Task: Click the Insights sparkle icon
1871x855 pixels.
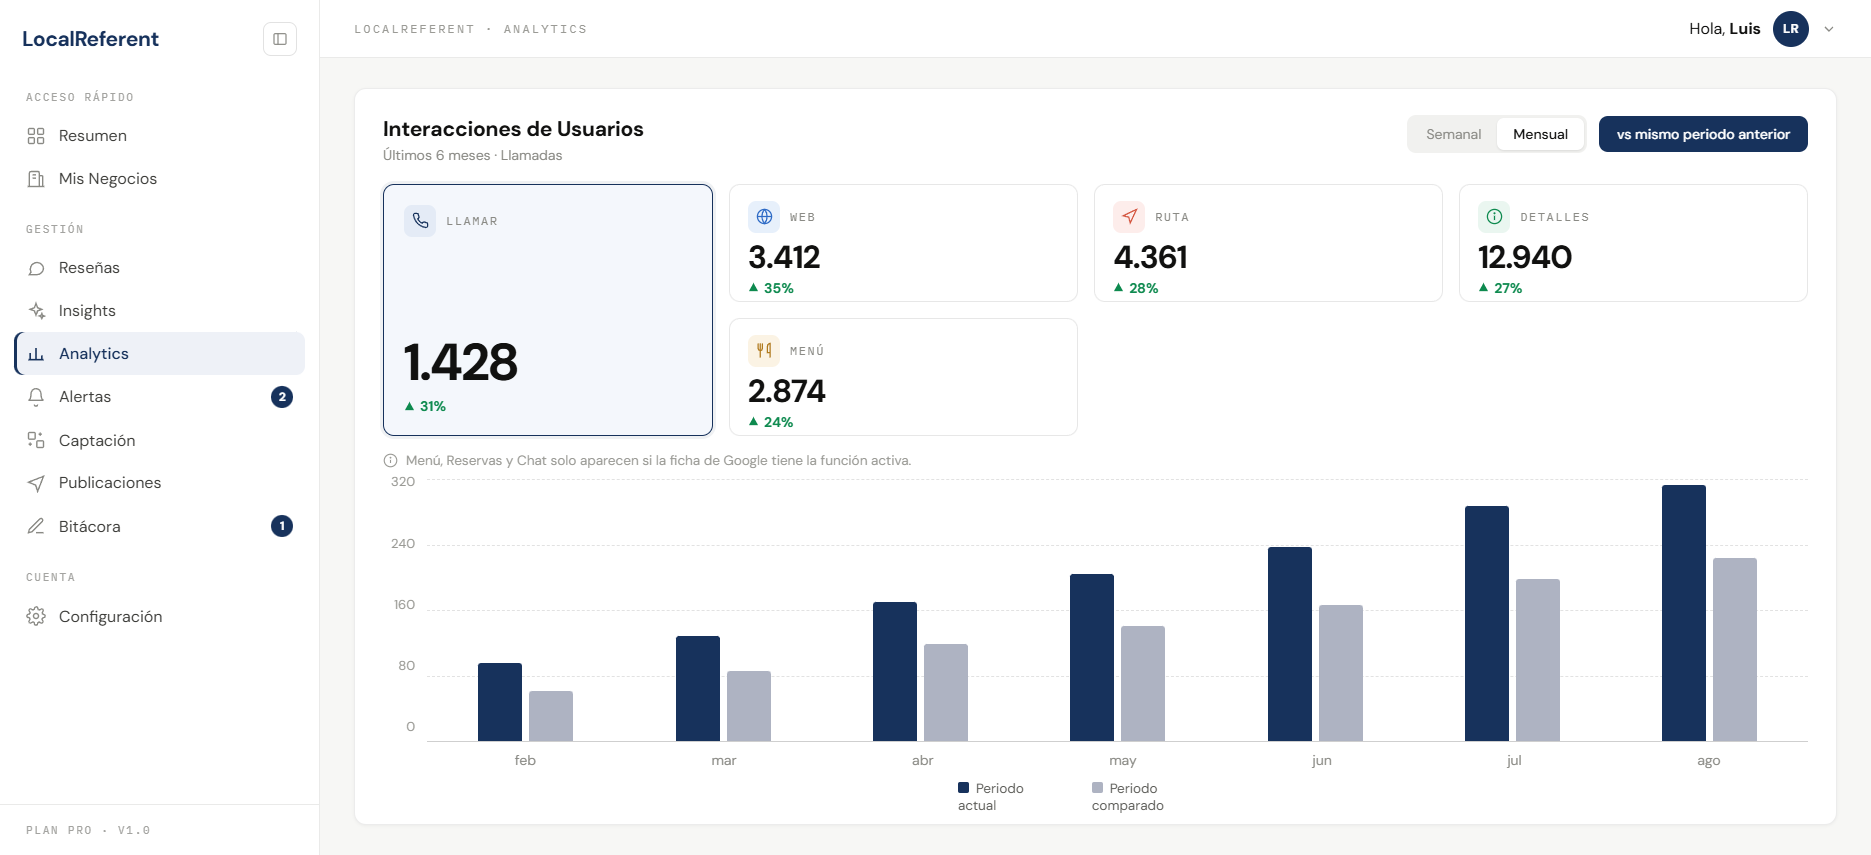Action: tap(36, 311)
